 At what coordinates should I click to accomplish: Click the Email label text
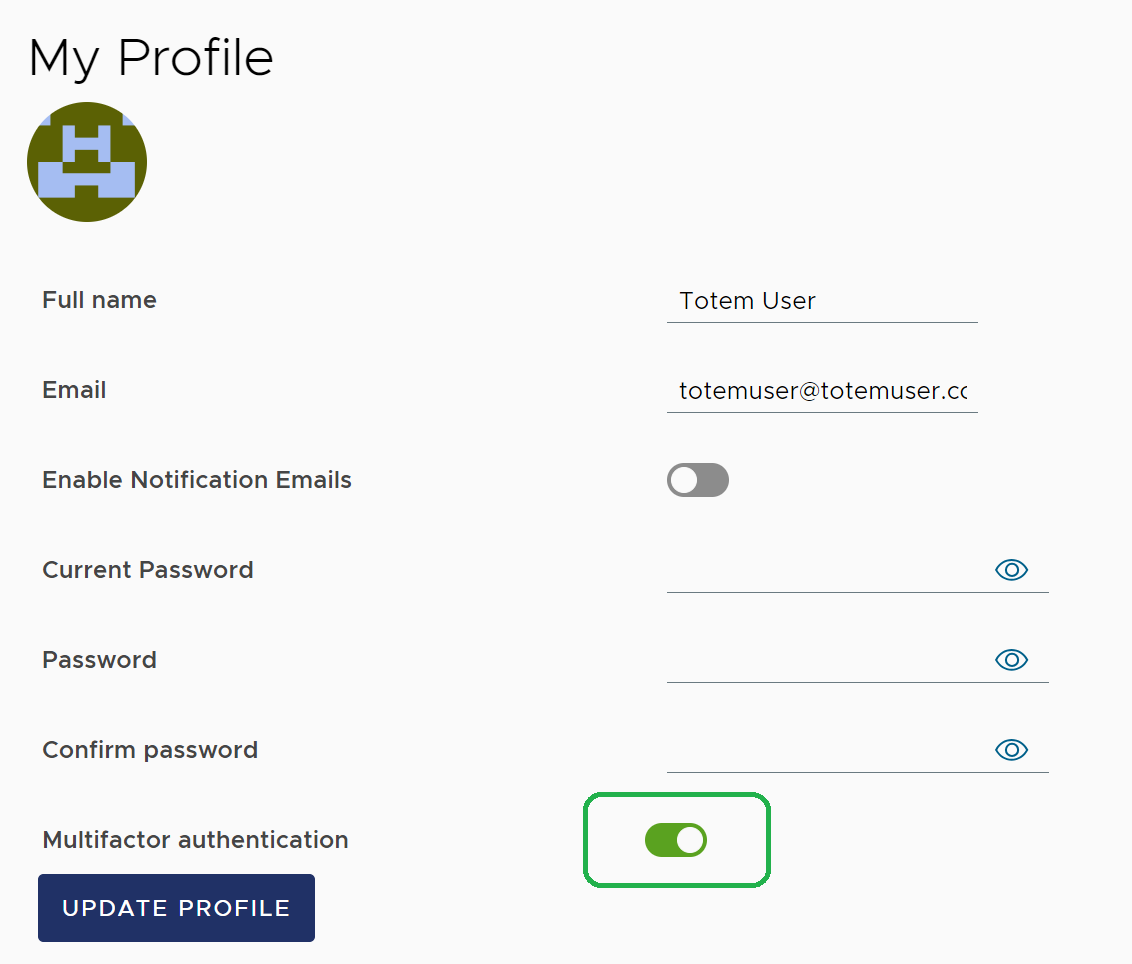coord(73,390)
